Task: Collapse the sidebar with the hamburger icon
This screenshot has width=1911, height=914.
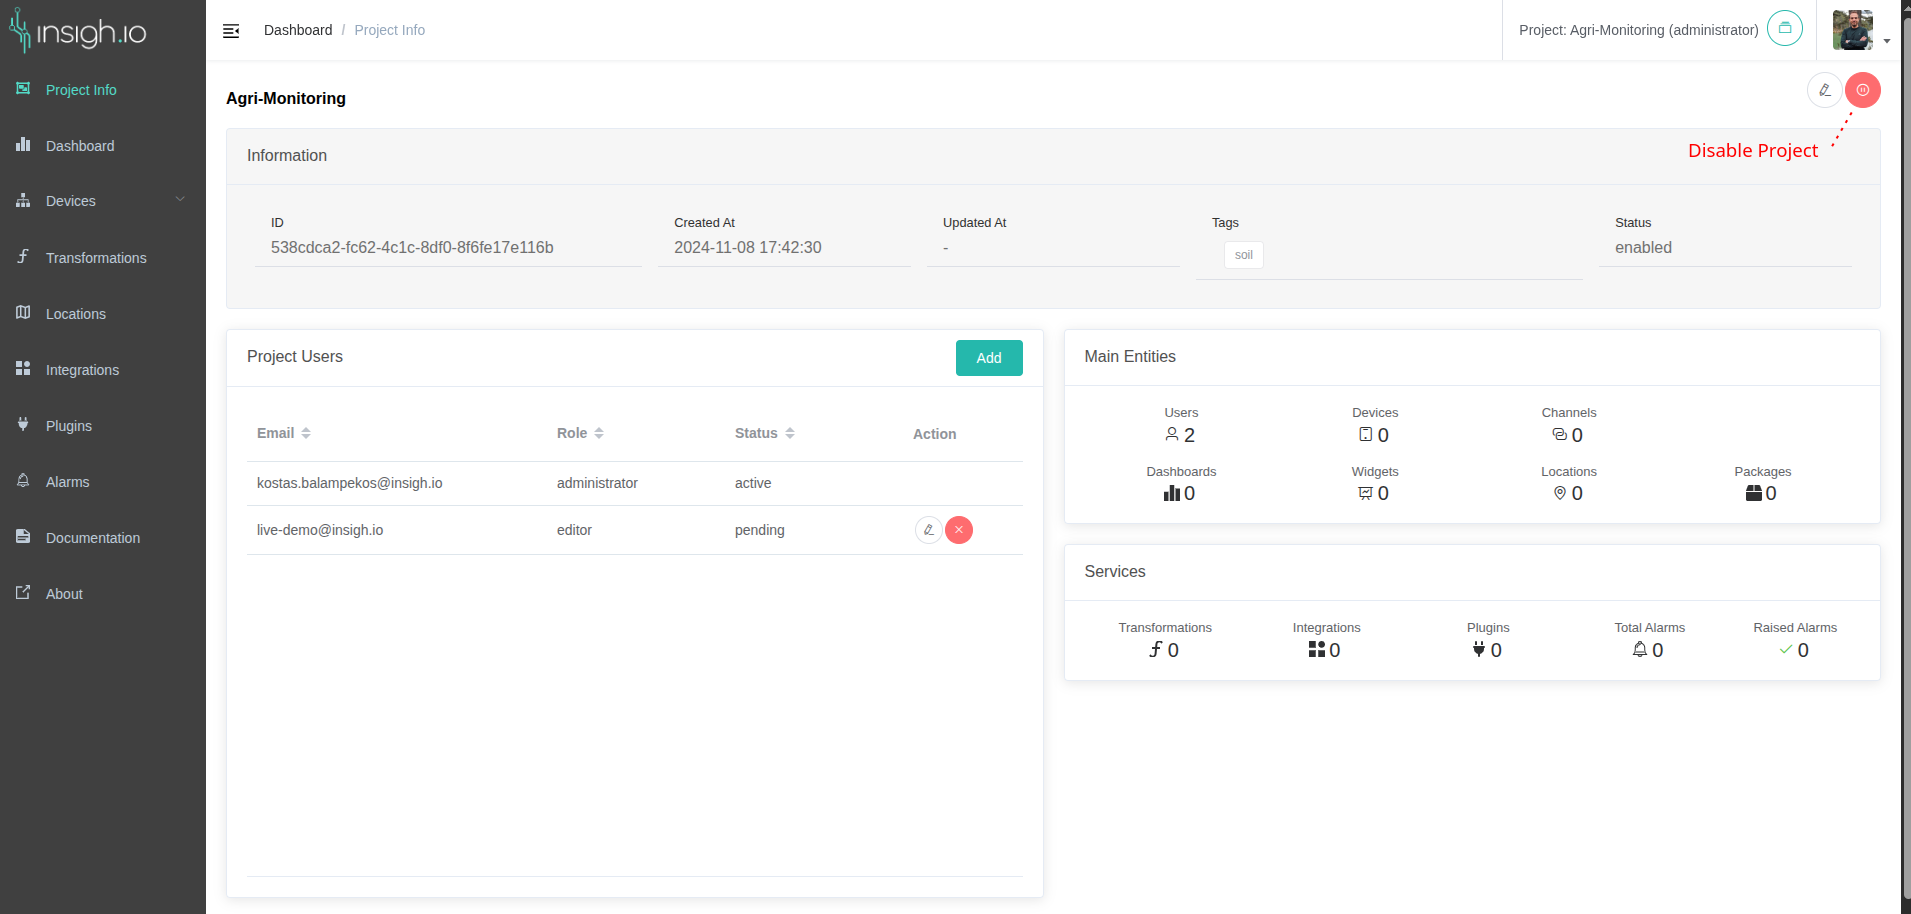Action: (231, 31)
